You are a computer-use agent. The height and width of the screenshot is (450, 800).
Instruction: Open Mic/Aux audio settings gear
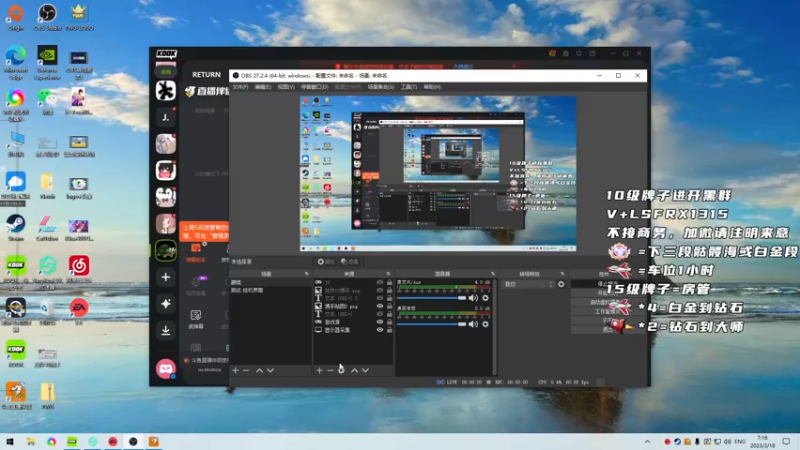tap(485, 298)
